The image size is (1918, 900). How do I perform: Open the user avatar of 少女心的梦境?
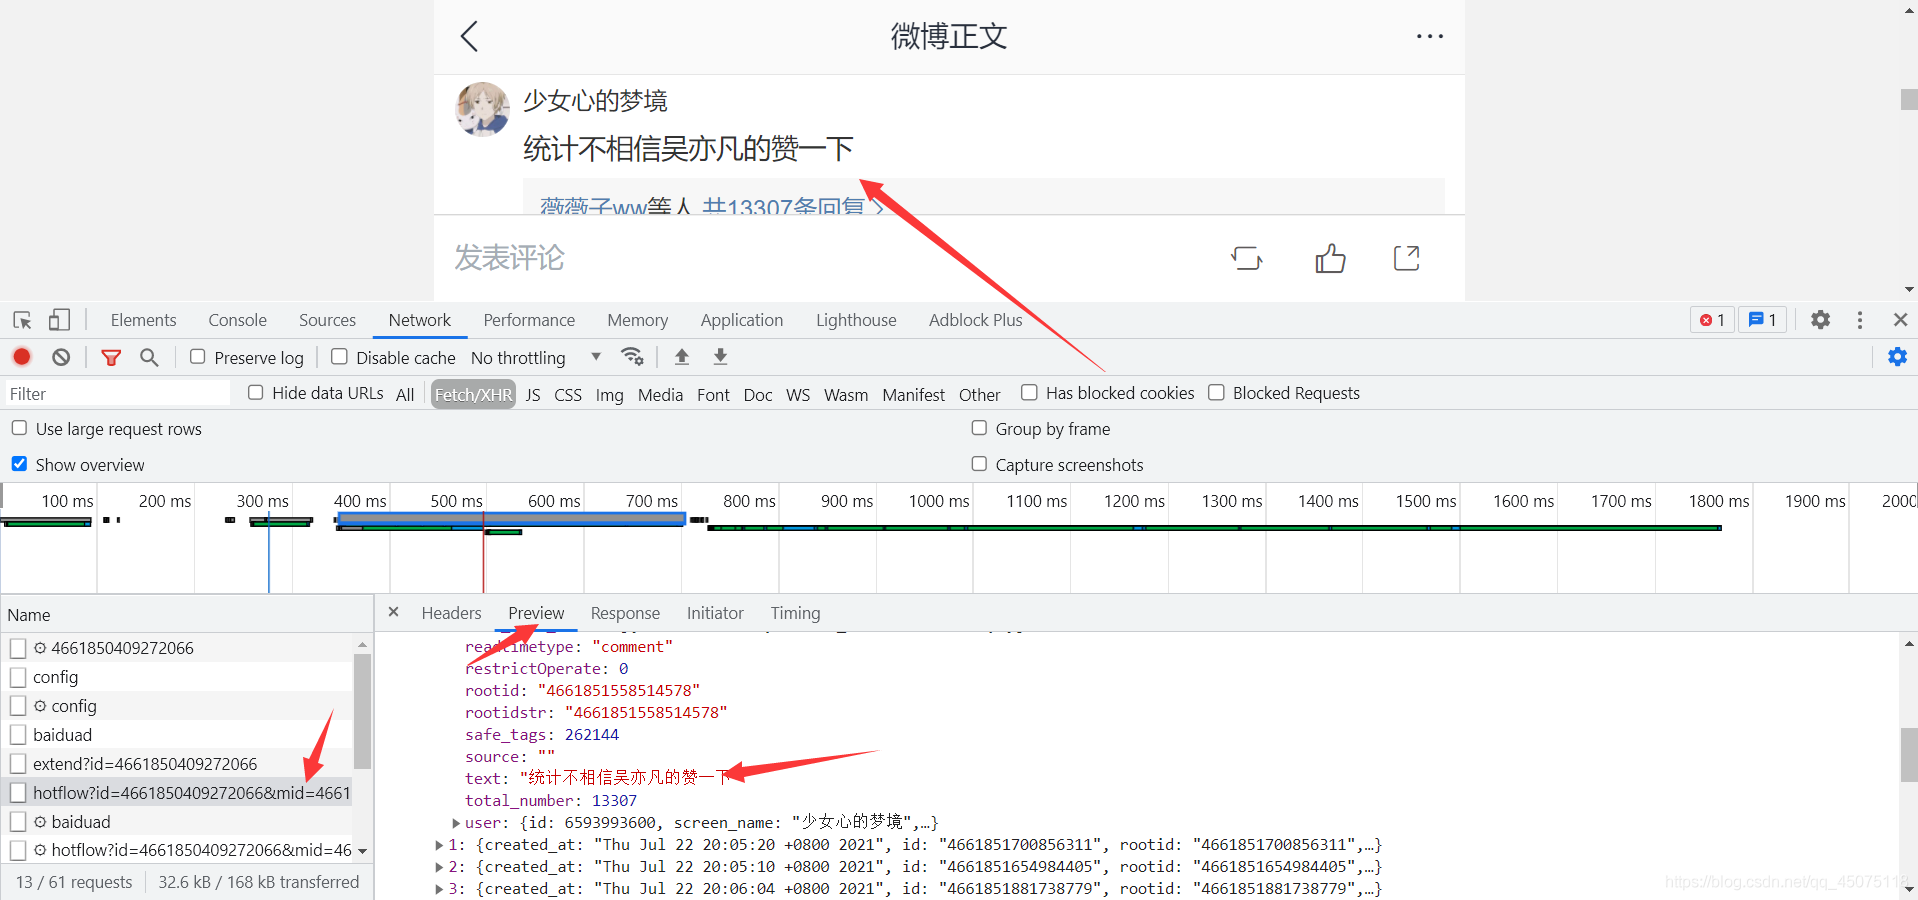(x=483, y=108)
